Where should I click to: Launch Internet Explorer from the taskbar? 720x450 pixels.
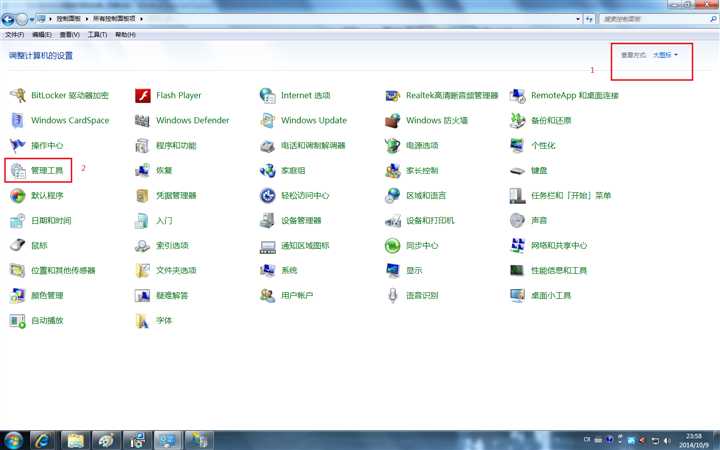(42, 441)
